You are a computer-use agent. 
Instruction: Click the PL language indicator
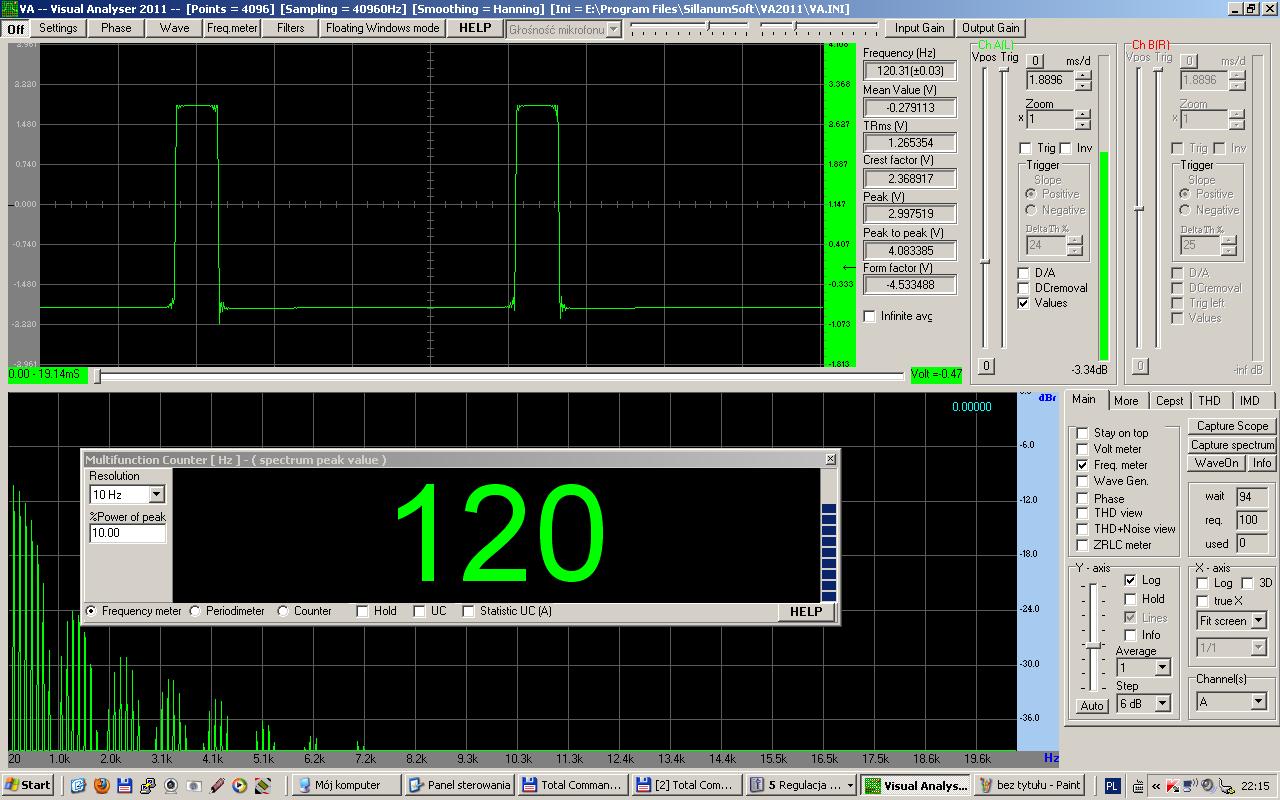[x=1113, y=786]
